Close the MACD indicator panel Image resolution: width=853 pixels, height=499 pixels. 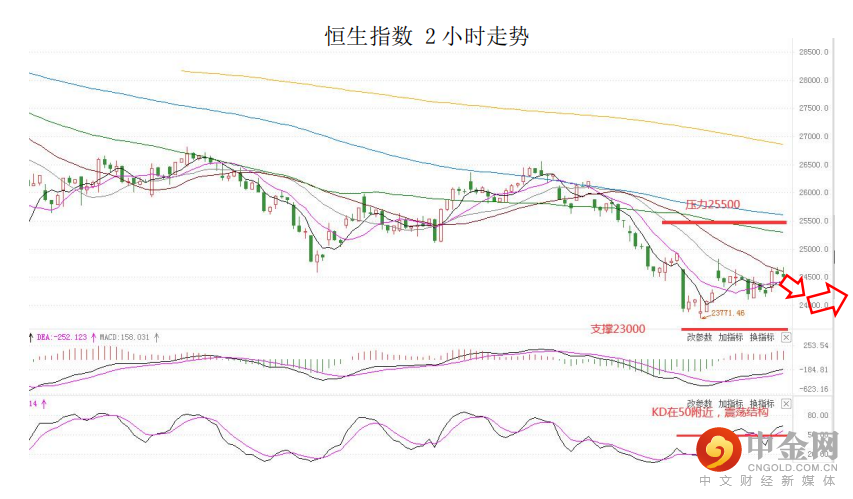pos(786,338)
